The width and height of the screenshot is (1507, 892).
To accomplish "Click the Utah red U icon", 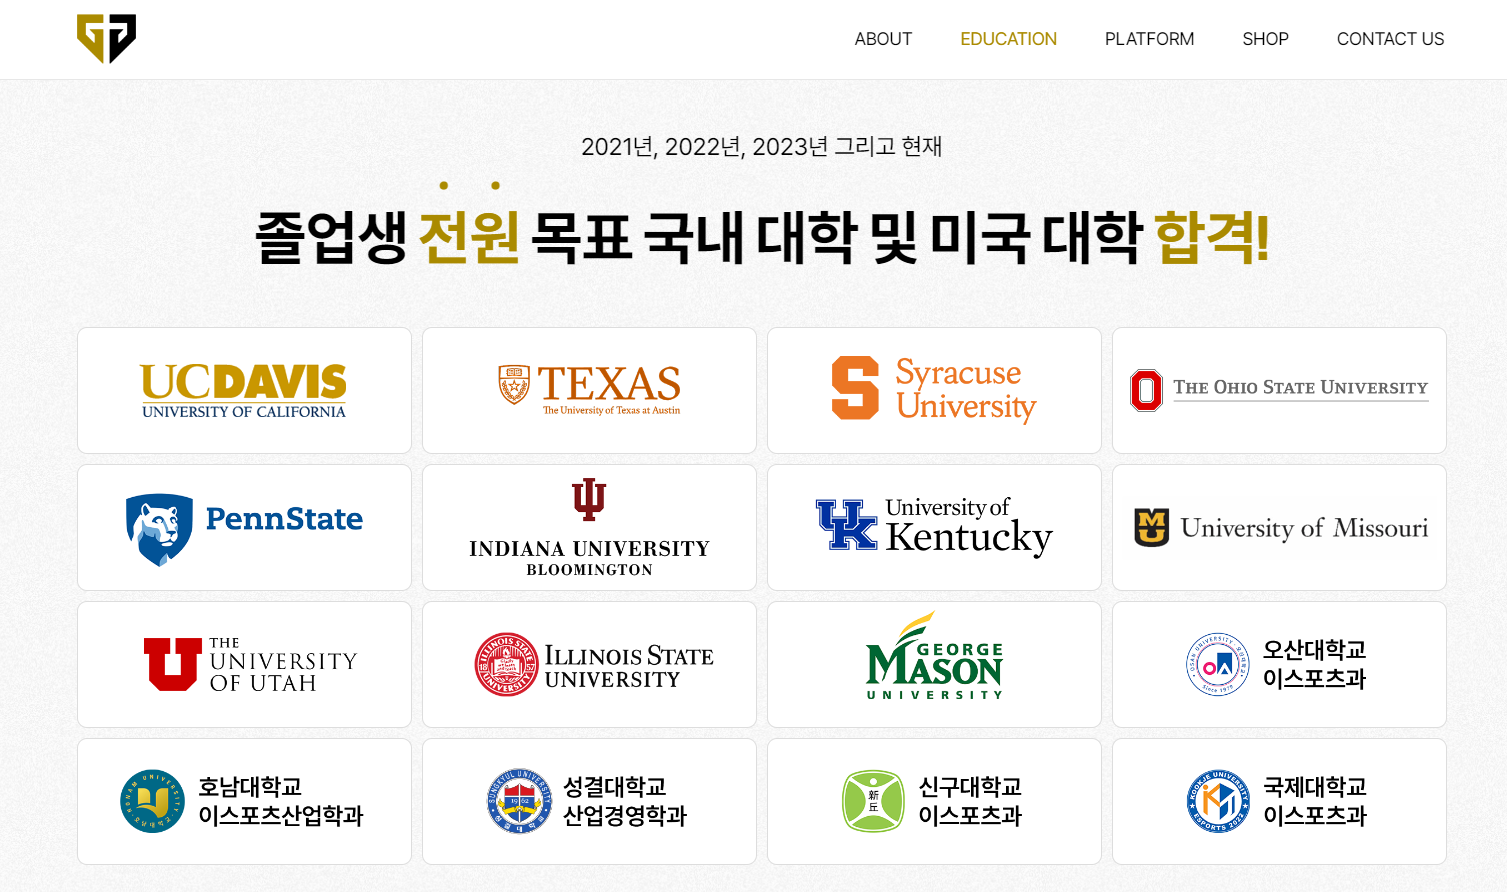I will 172,664.
